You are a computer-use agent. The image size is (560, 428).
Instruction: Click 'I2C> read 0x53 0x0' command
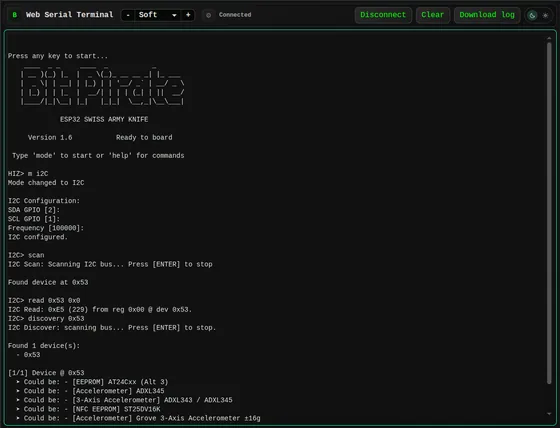point(44,300)
